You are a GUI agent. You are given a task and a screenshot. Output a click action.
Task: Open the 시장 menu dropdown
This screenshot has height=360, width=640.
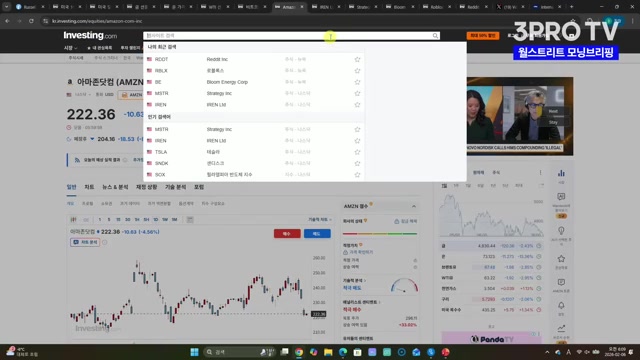[70, 48]
